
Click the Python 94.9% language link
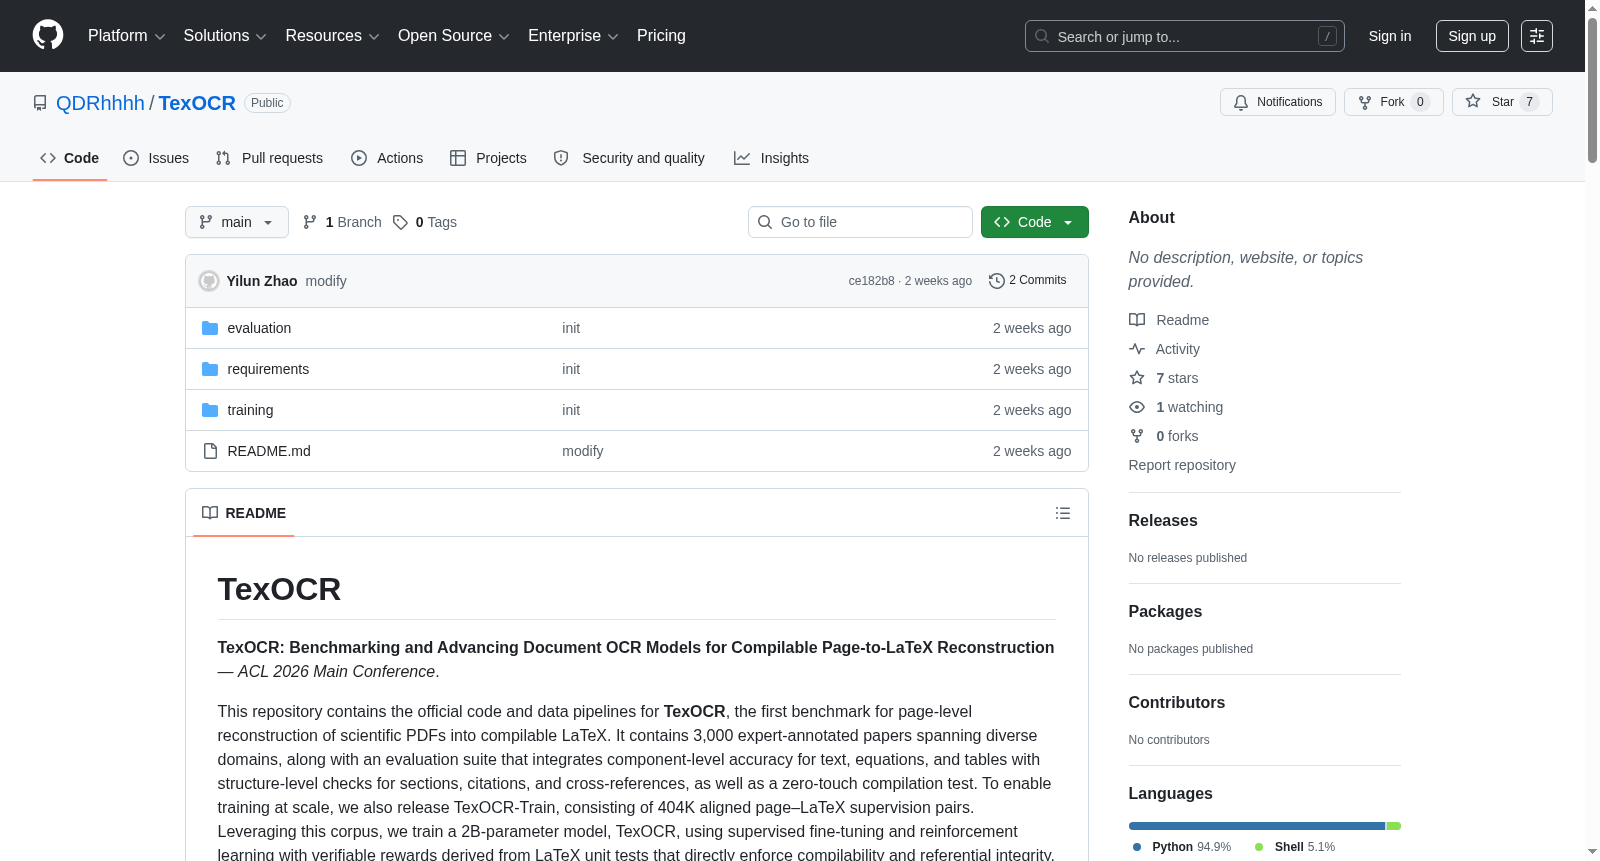point(1182,847)
